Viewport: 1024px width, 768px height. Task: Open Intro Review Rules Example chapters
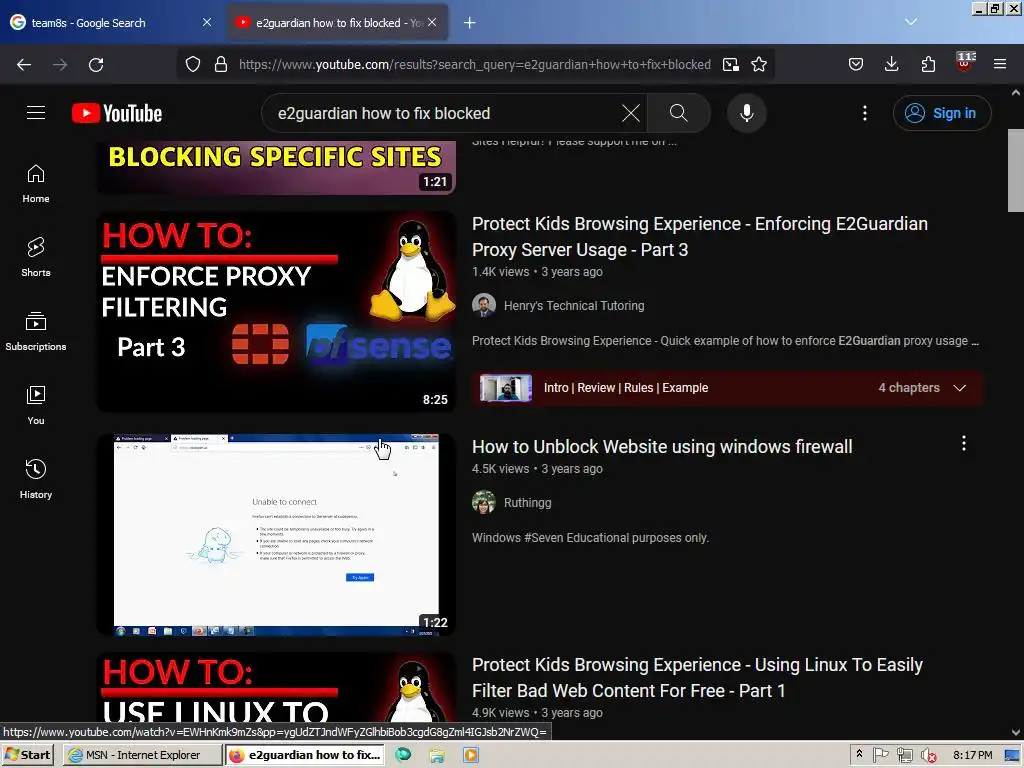626,388
